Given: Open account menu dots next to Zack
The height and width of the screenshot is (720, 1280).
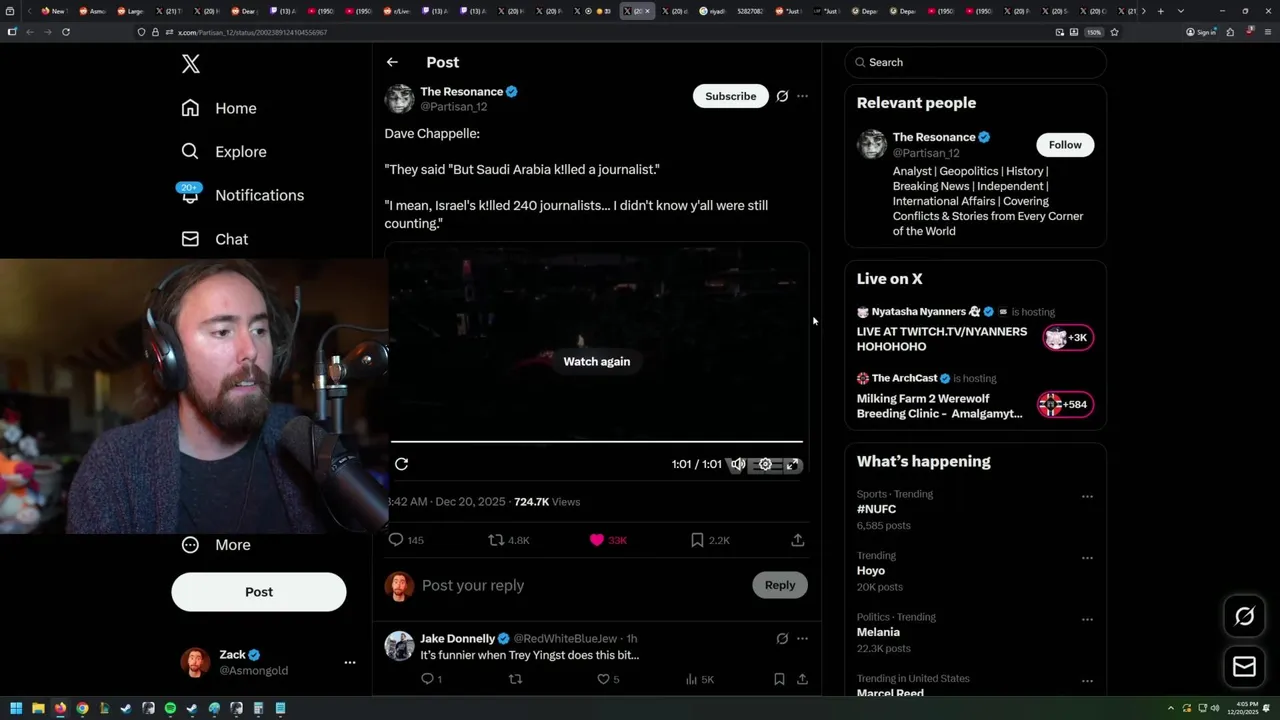Looking at the screenshot, I should tap(350, 662).
